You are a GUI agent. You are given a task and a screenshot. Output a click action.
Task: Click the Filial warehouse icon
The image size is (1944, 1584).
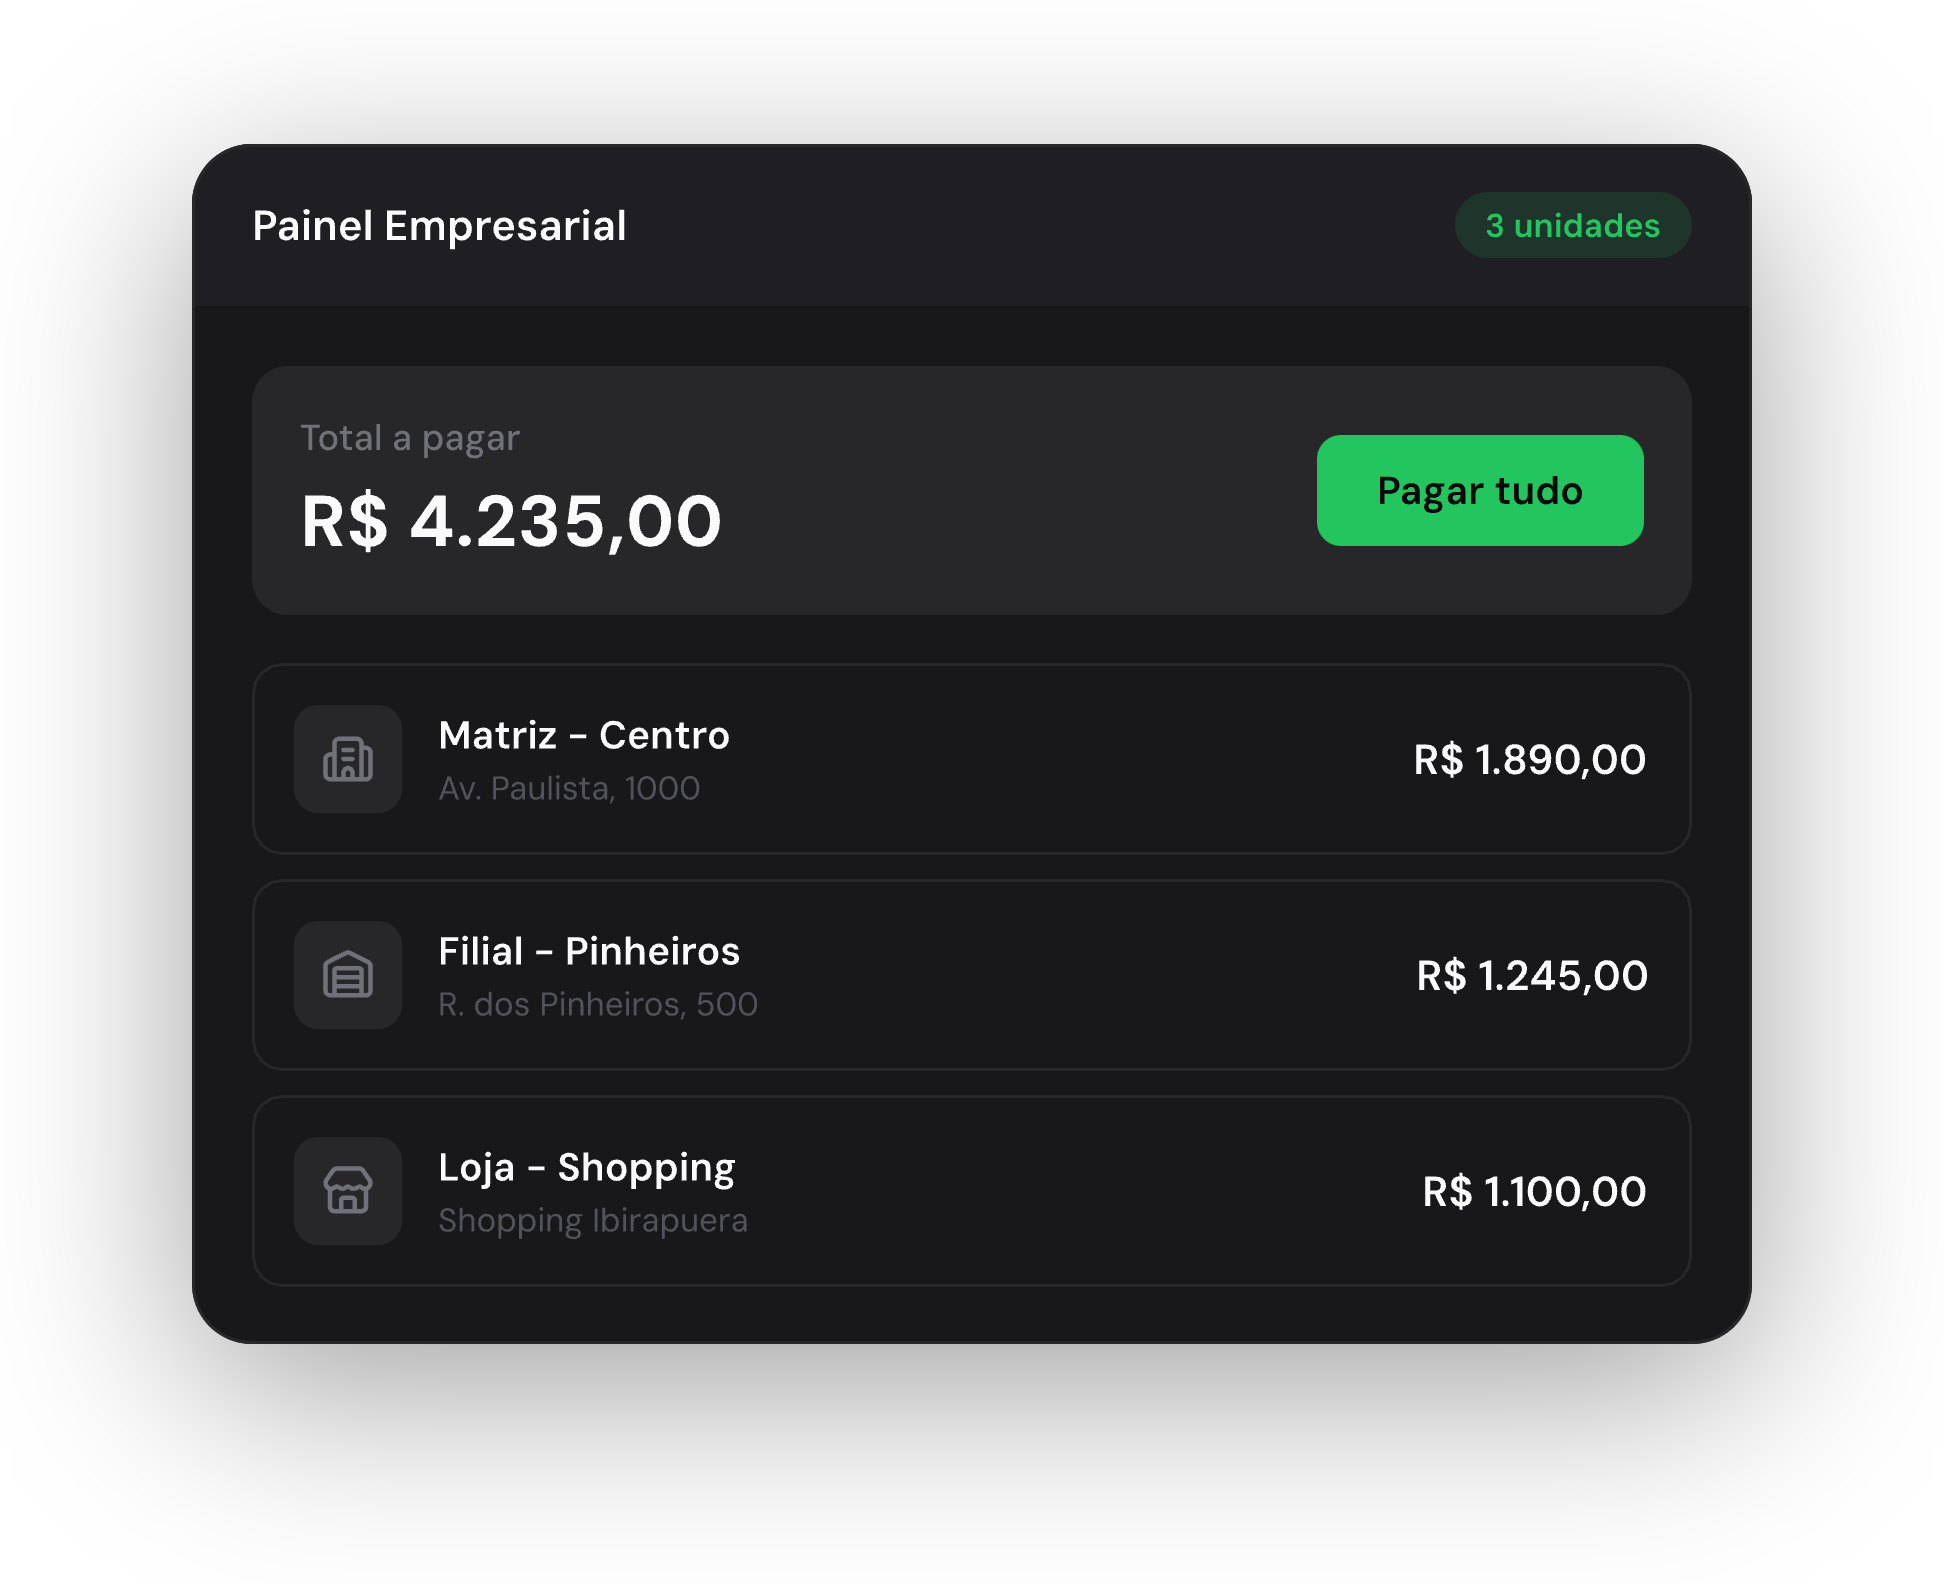tap(348, 975)
